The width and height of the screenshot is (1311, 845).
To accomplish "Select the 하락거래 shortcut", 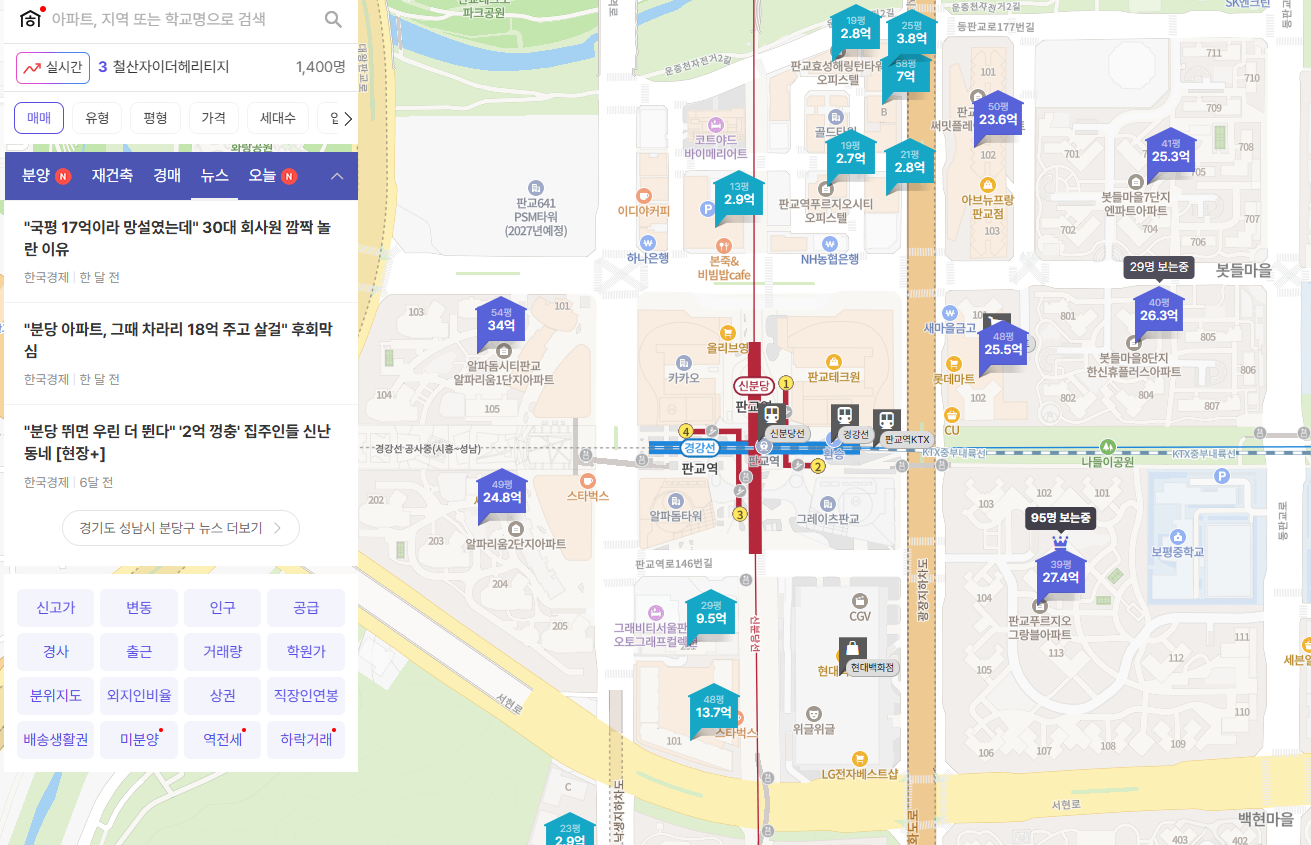I will coord(306,740).
